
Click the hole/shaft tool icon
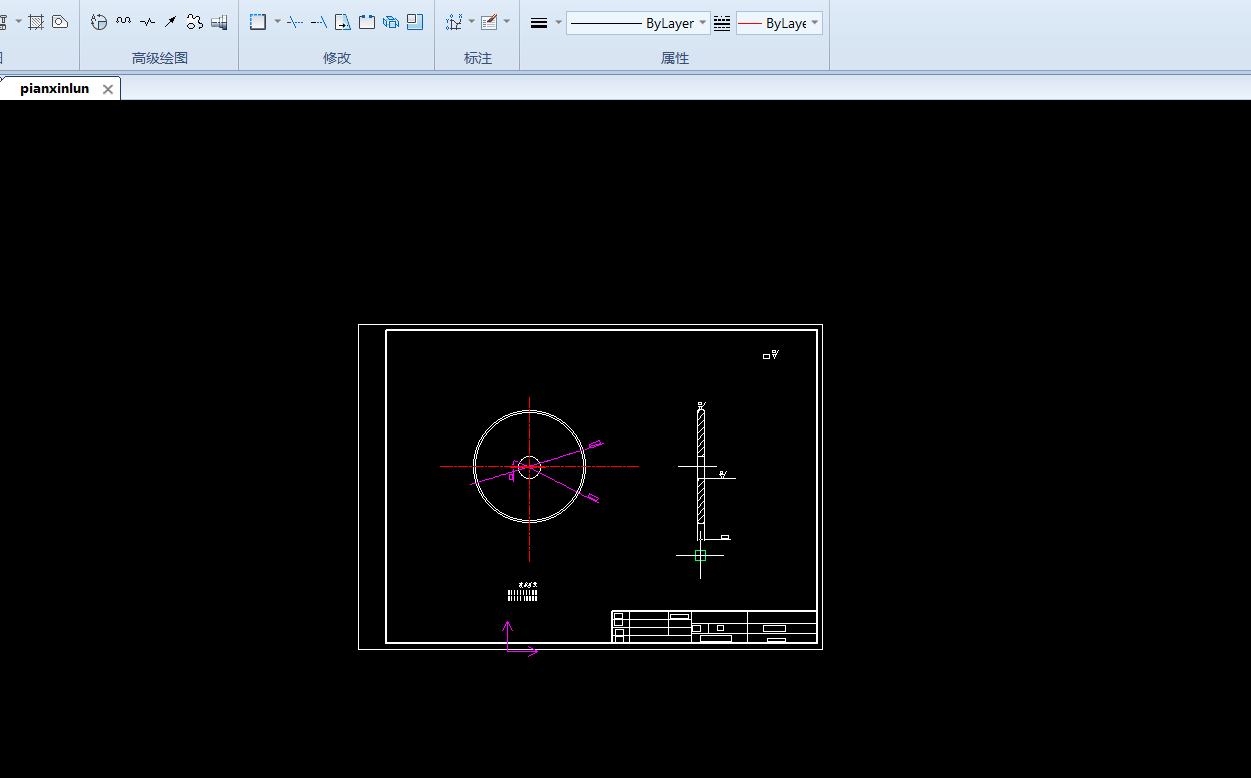[x=219, y=22]
